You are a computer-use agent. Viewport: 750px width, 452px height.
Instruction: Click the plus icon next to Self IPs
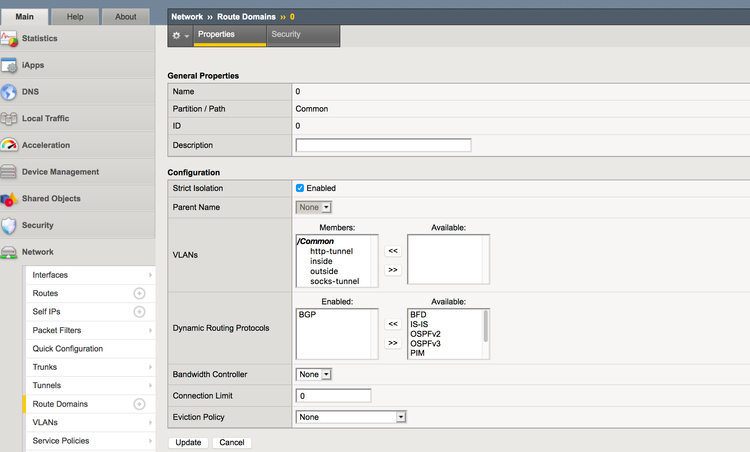click(x=139, y=312)
